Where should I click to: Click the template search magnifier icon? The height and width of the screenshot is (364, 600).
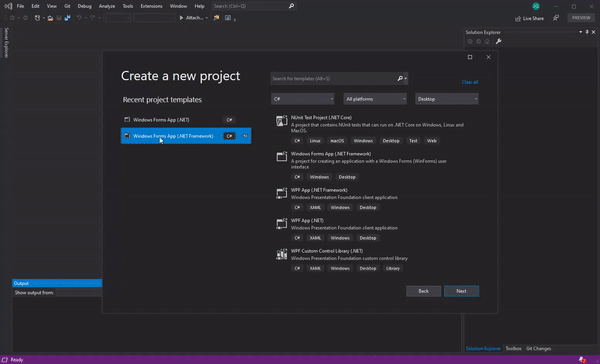400,78
